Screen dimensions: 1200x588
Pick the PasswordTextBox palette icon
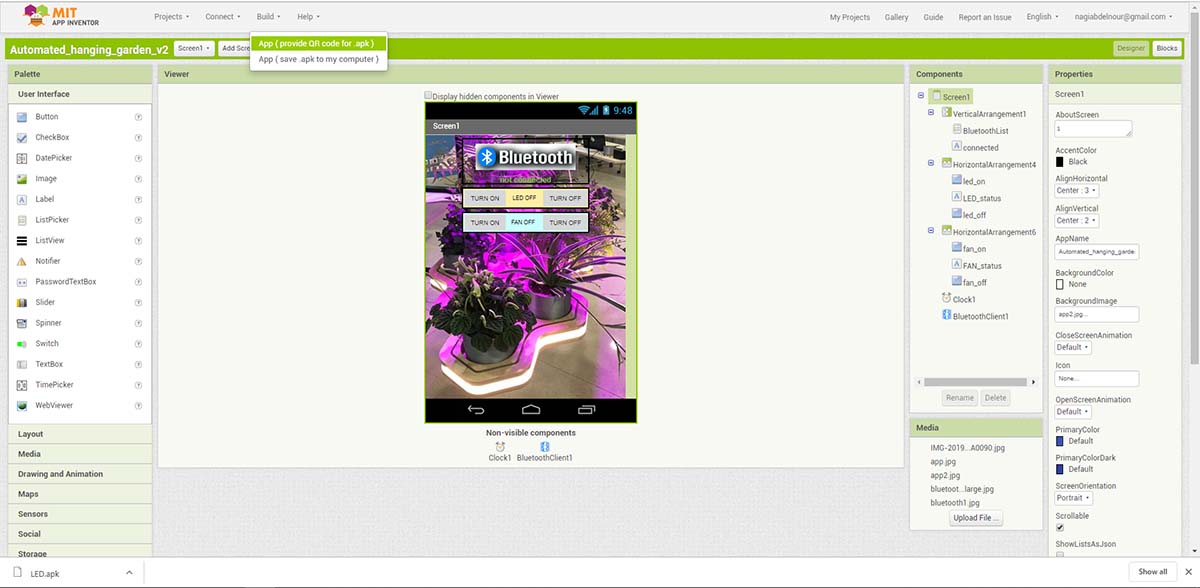[x=23, y=282]
